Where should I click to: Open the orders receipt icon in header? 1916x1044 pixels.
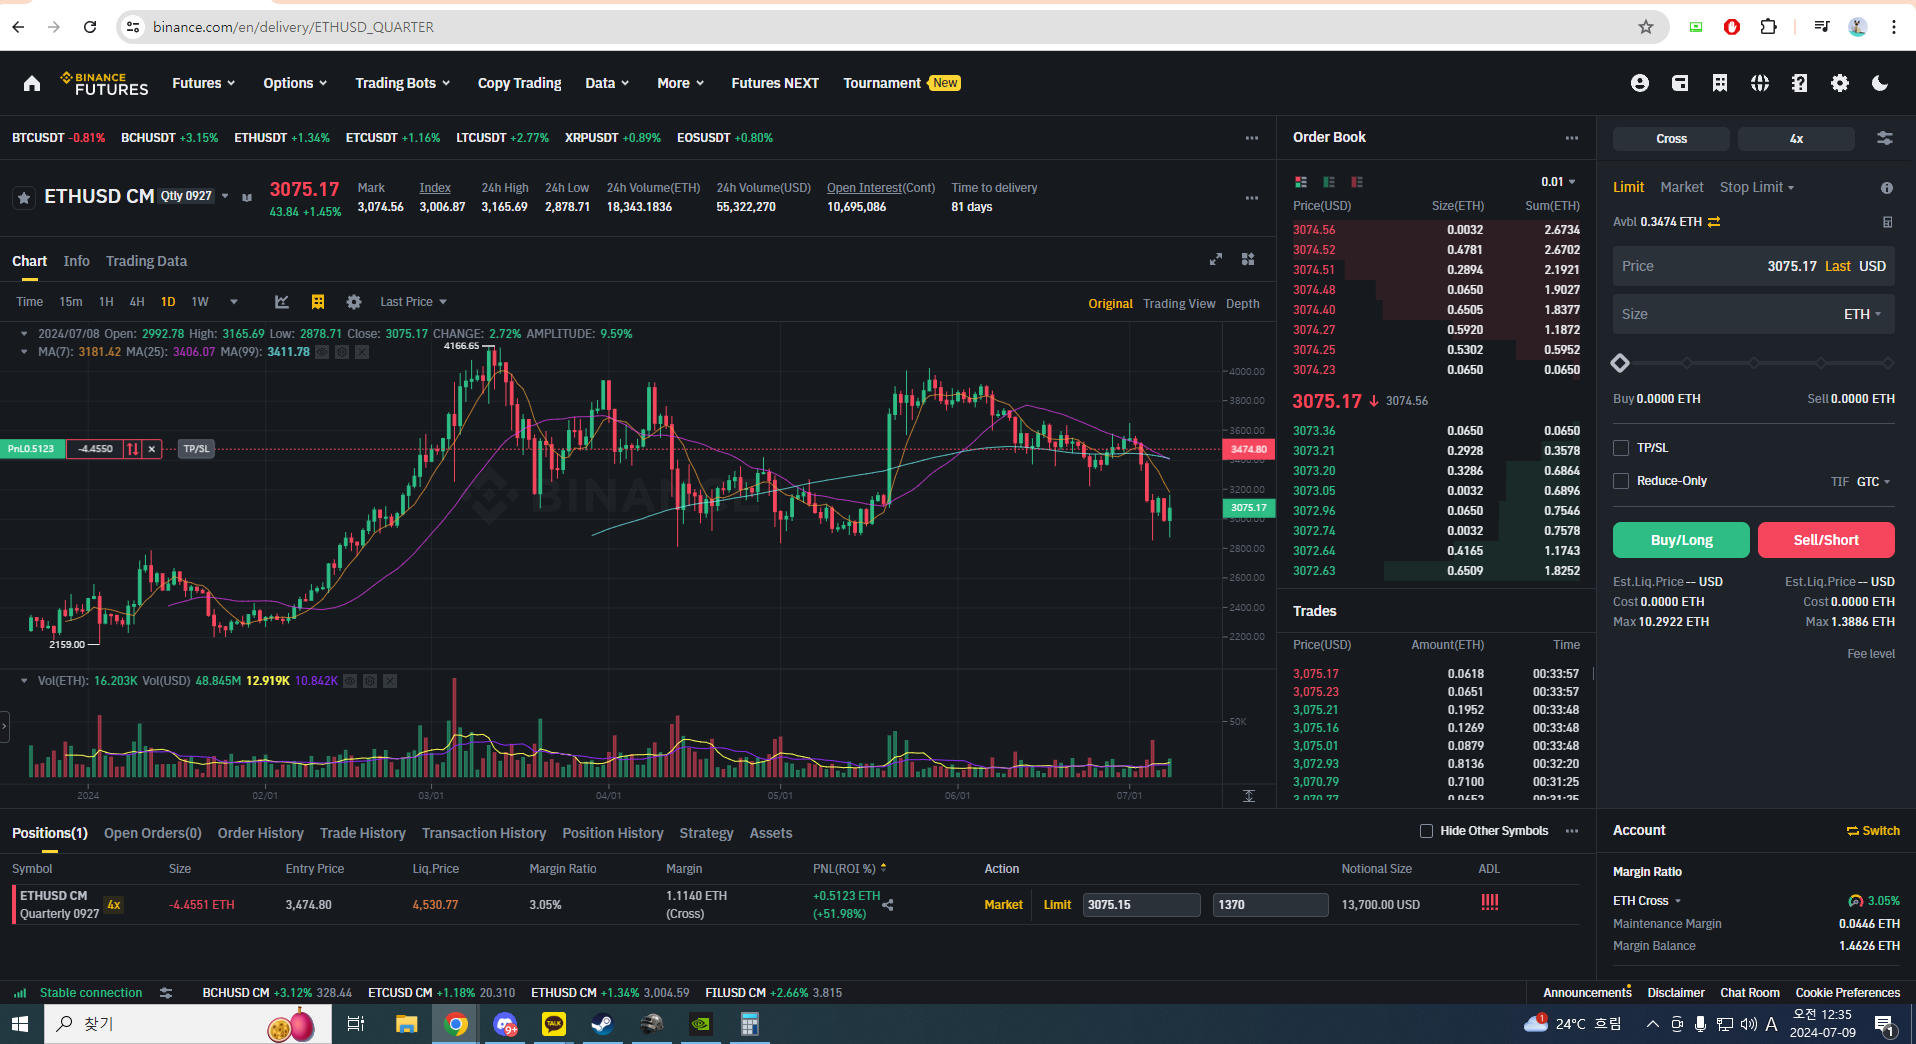tap(1720, 83)
